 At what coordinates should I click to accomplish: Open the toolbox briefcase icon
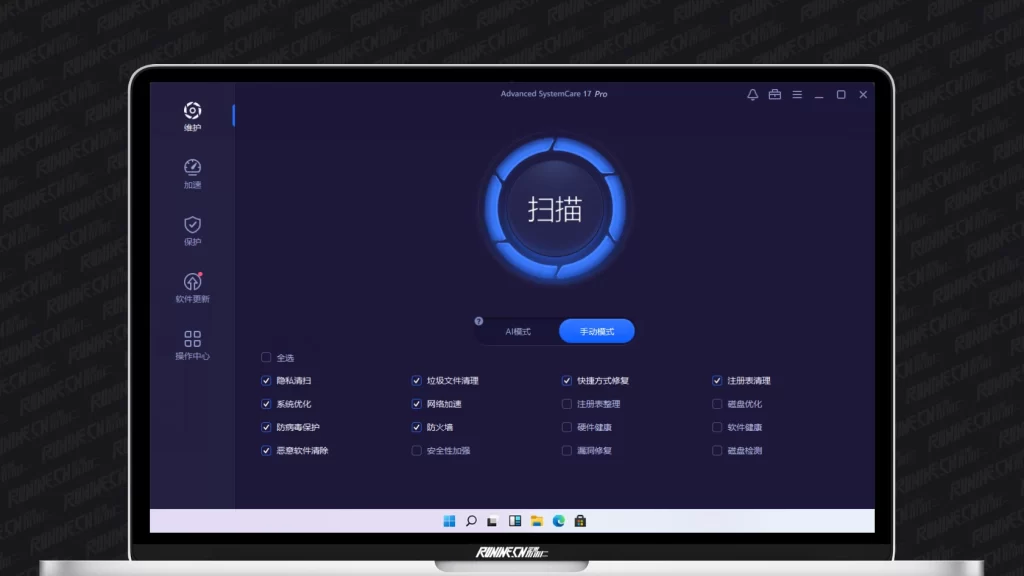click(x=775, y=95)
